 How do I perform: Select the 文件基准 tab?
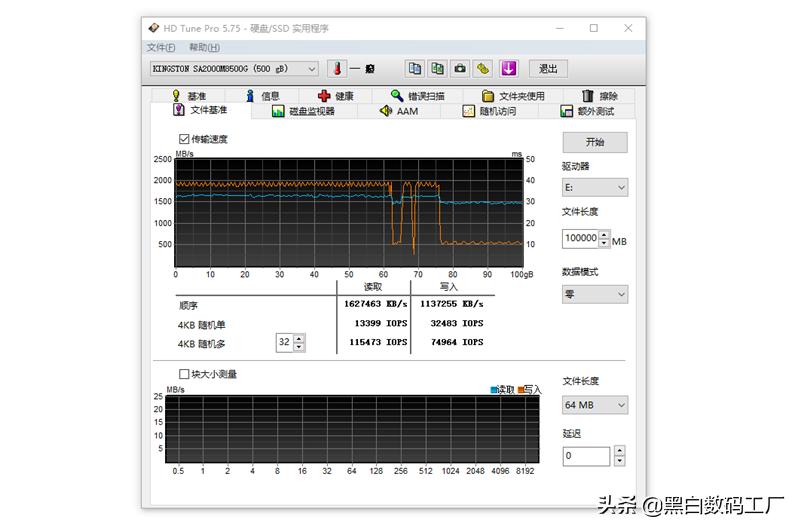click(x=201, y=110)
